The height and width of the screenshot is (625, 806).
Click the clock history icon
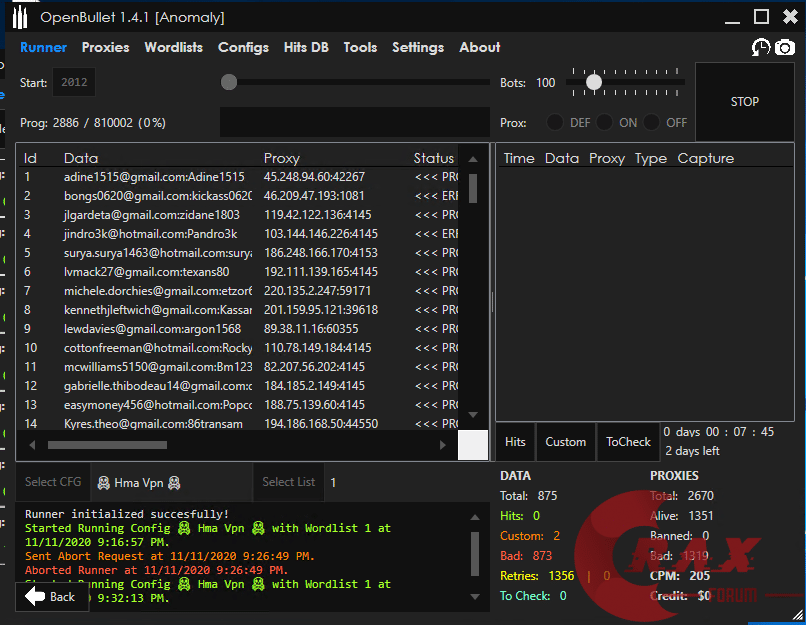click(x=761, y=48)
